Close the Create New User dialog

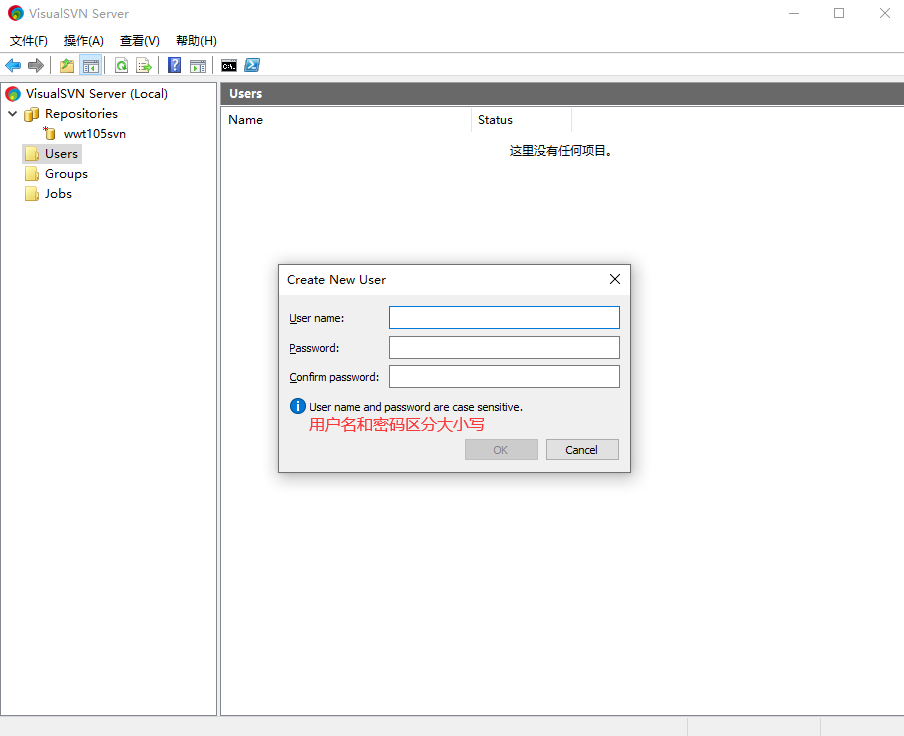tap(615, 280)
